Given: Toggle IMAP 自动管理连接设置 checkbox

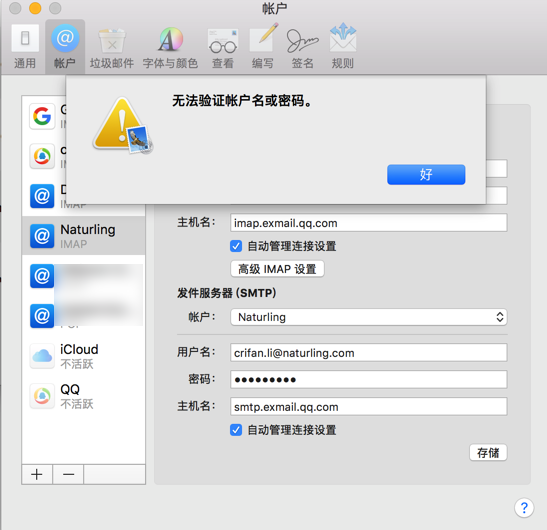Looking at the screenshot, I should 236,246.
